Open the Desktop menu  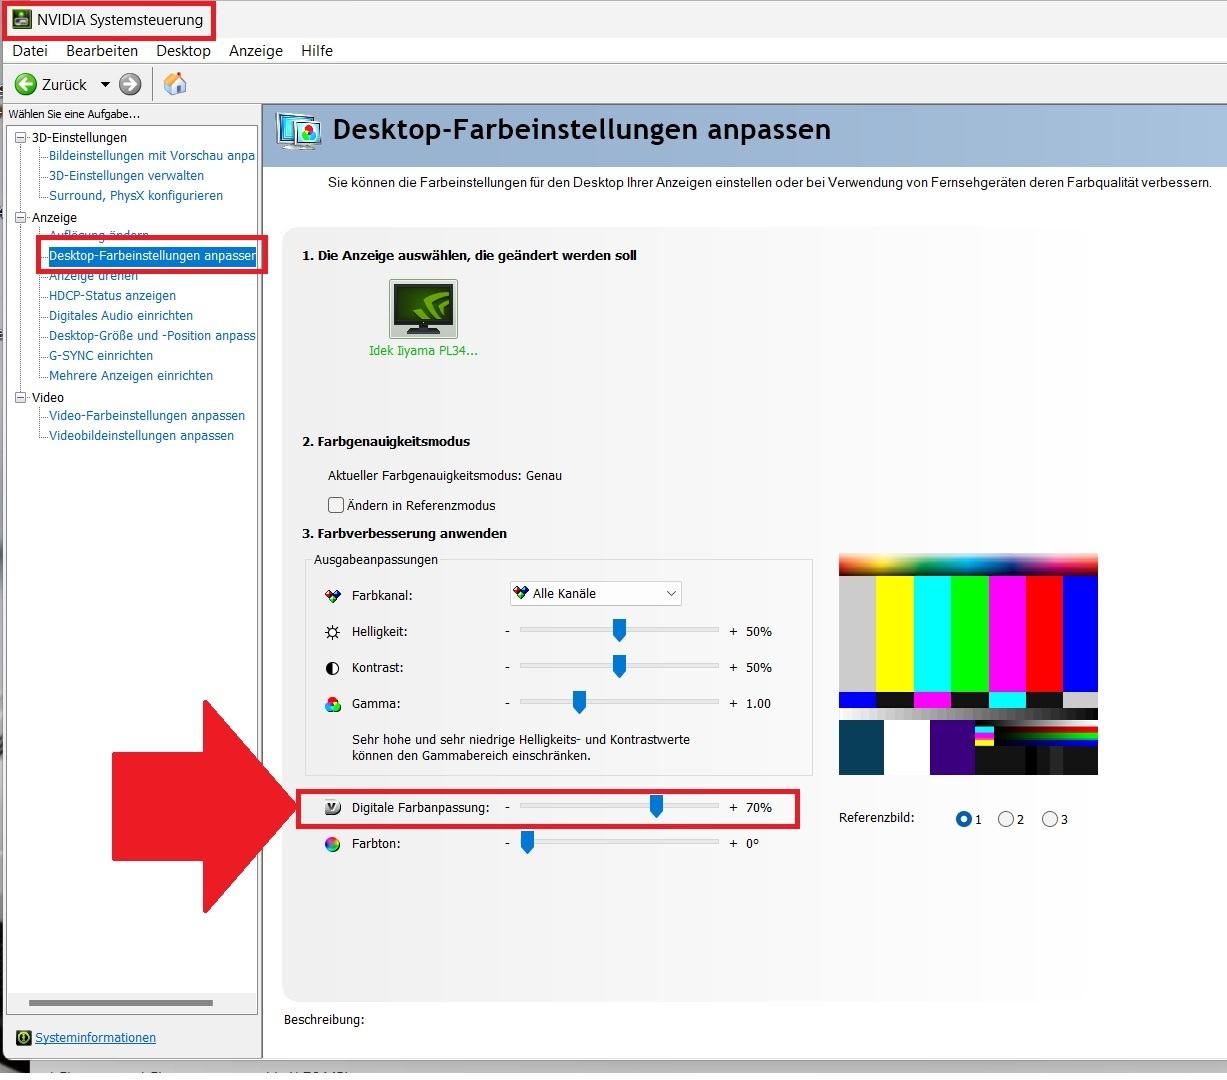coord(183,51)
